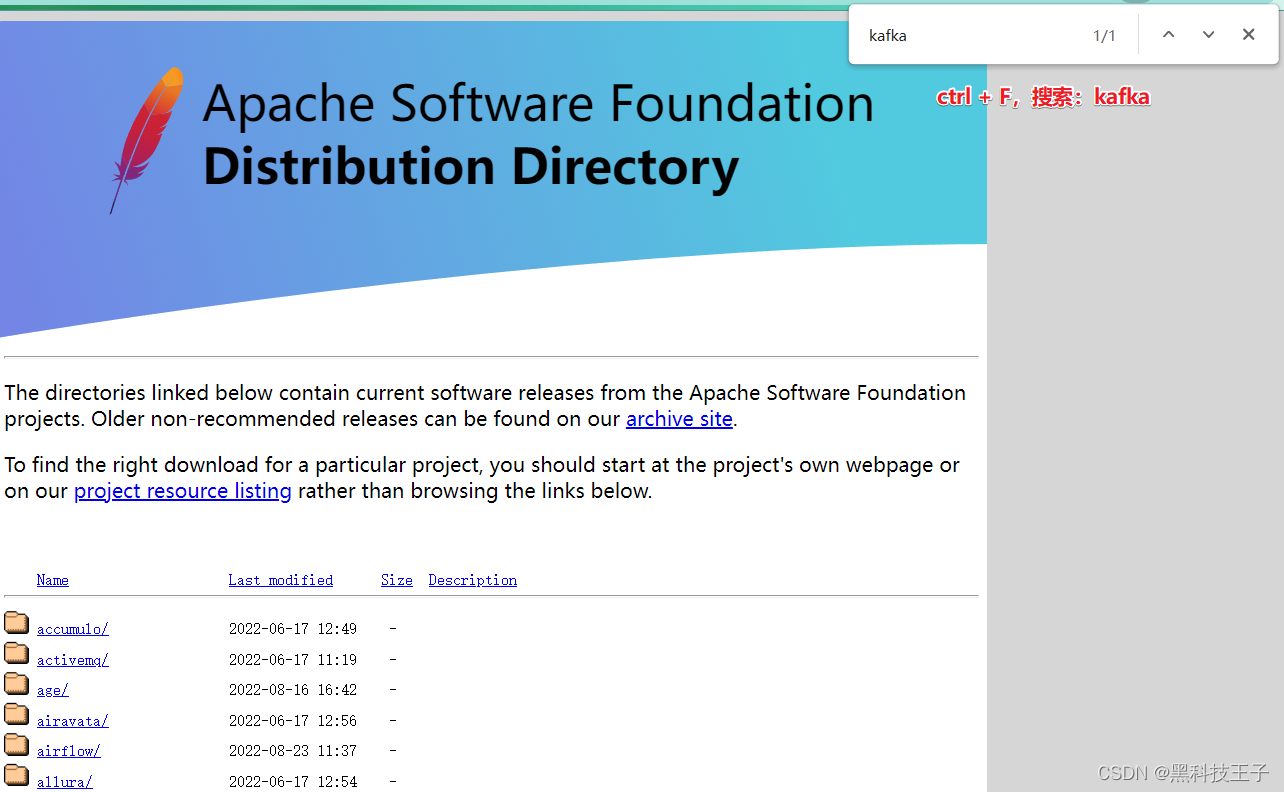Click the Apache feather logo

point(147,140)
